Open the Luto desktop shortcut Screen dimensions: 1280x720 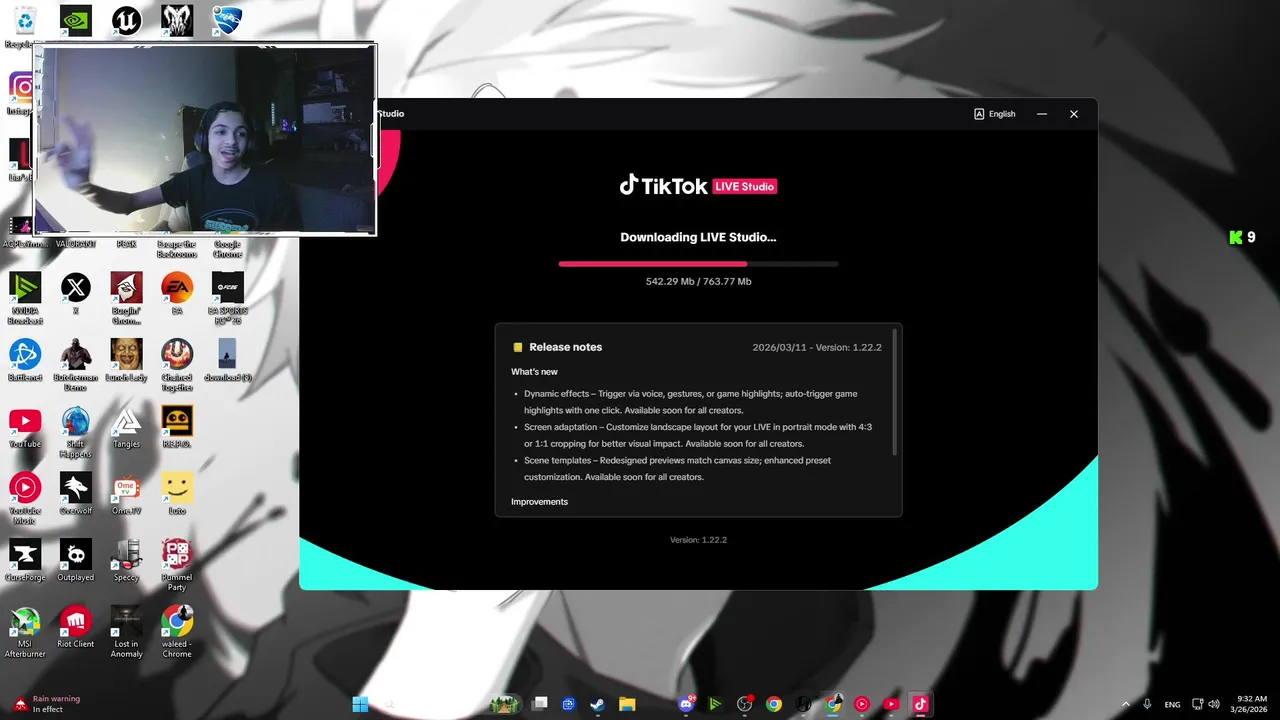click(177, 494)
